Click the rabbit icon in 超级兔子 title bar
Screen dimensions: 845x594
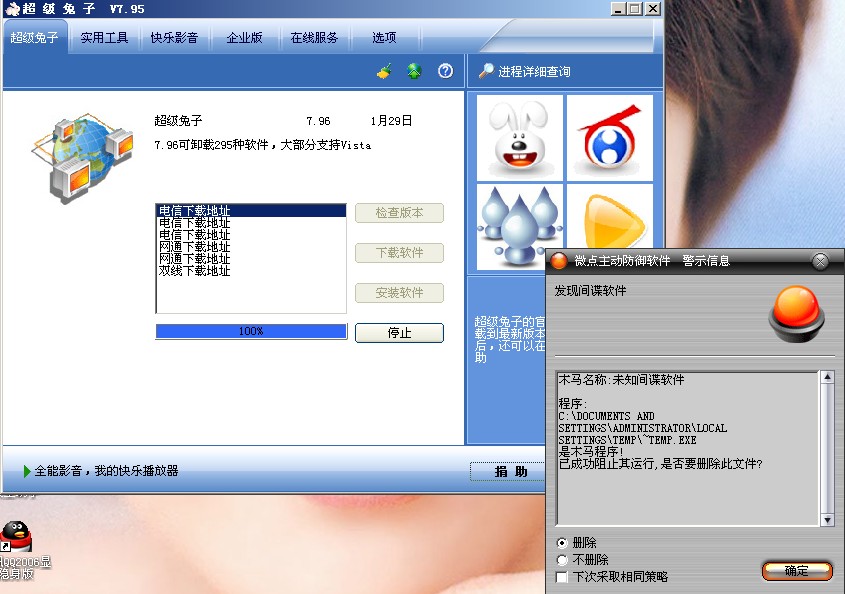coord(11,9)
